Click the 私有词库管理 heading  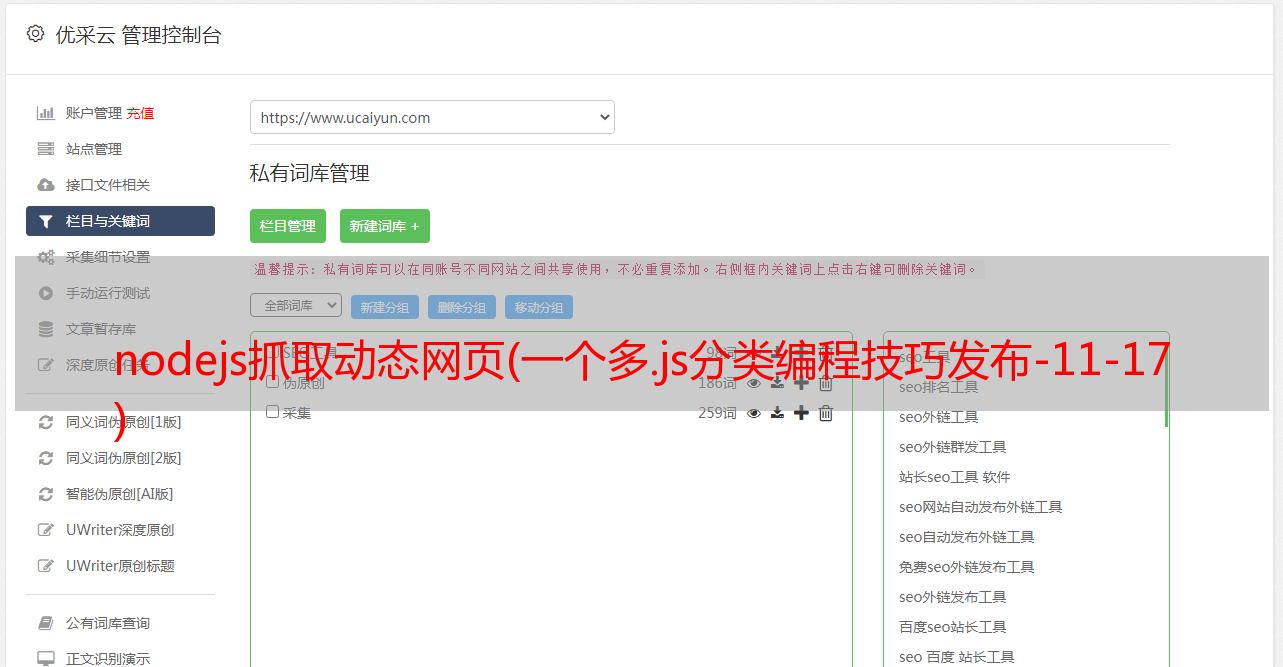tap(310, 173)
